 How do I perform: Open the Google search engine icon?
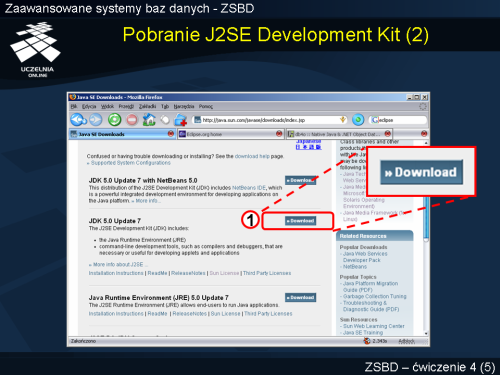pos(375,120)
